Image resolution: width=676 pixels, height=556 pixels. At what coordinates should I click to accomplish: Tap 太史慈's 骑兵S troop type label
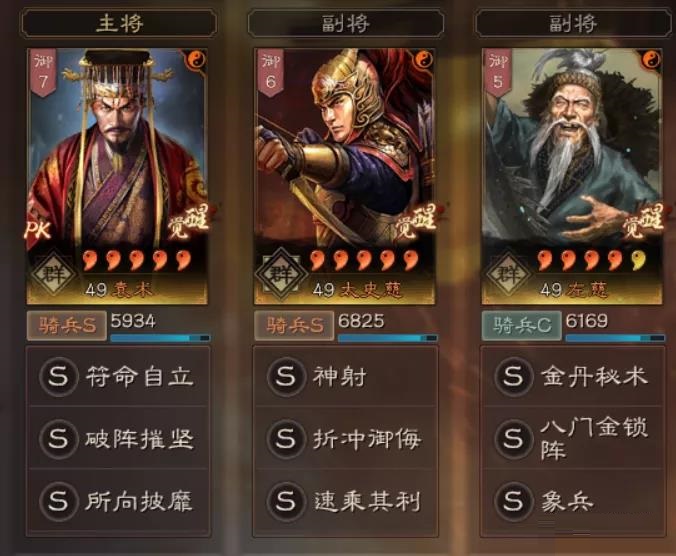pos(294,325)
